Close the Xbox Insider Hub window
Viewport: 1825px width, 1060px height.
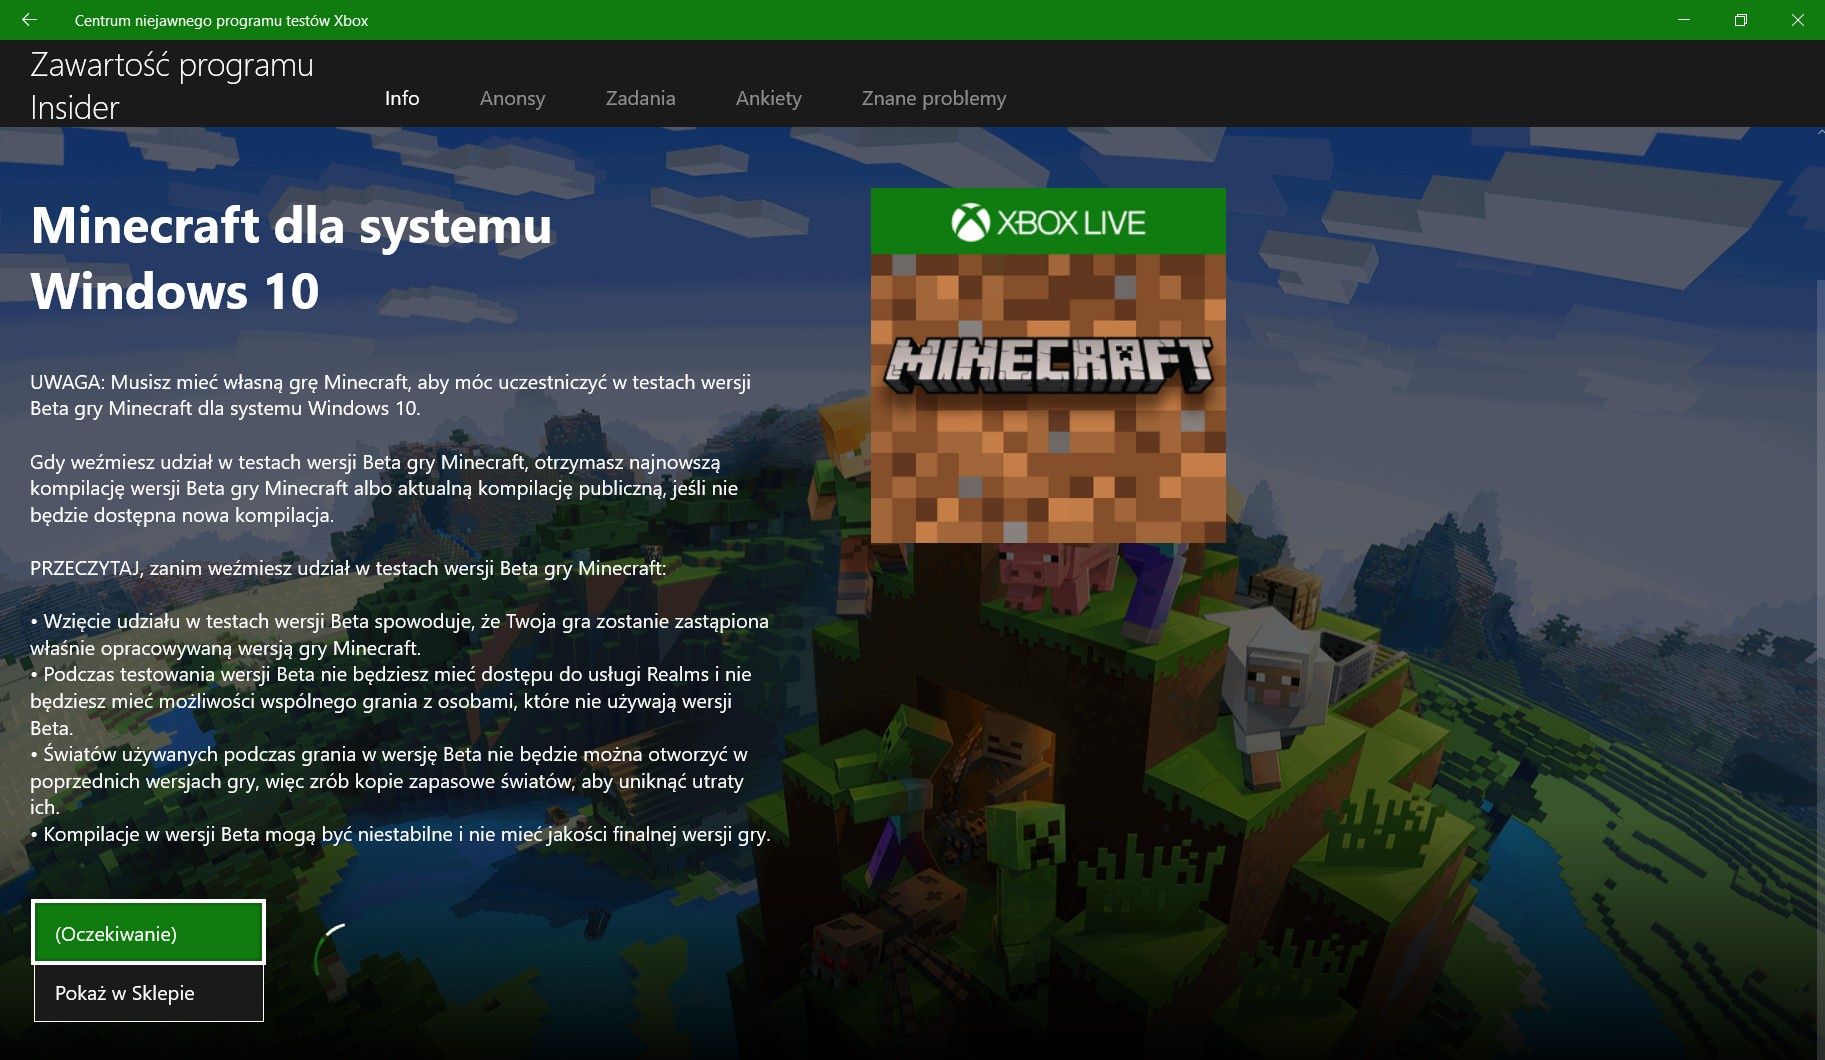point(1797,20)
